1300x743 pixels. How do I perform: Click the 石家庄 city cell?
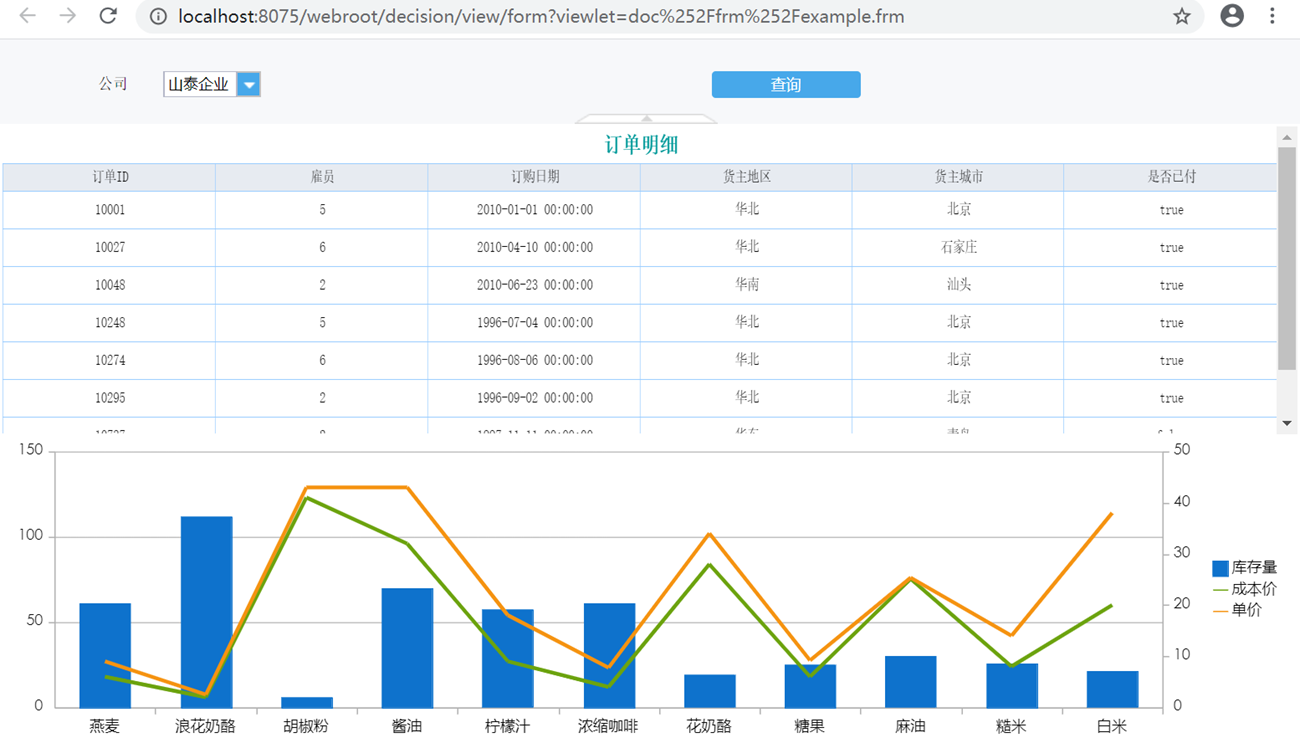(x=959, y=248)
